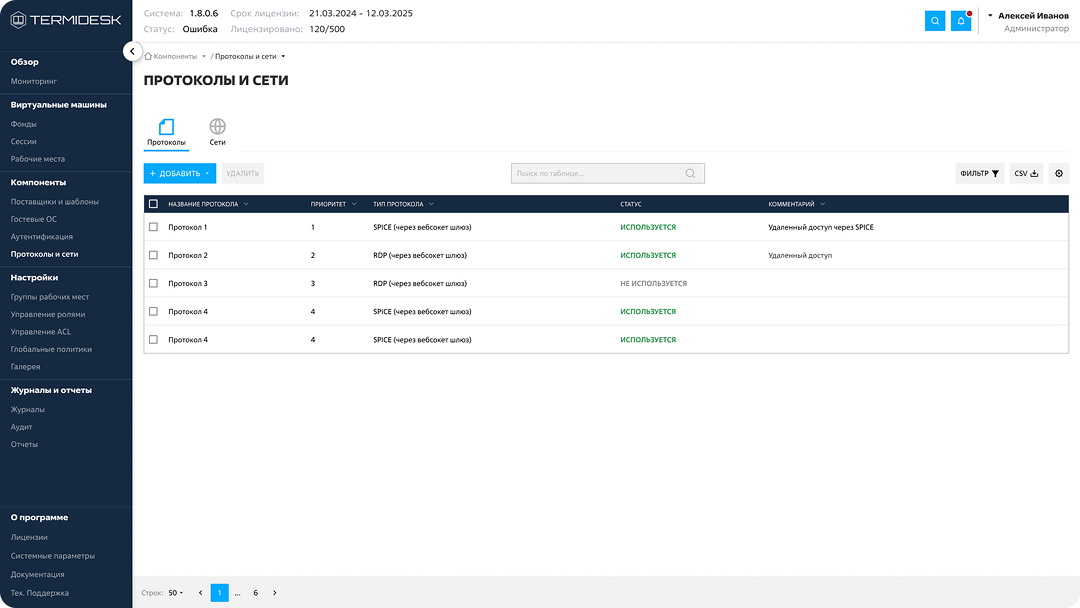Export table using CSV download button

click(x=1026, y=174)
